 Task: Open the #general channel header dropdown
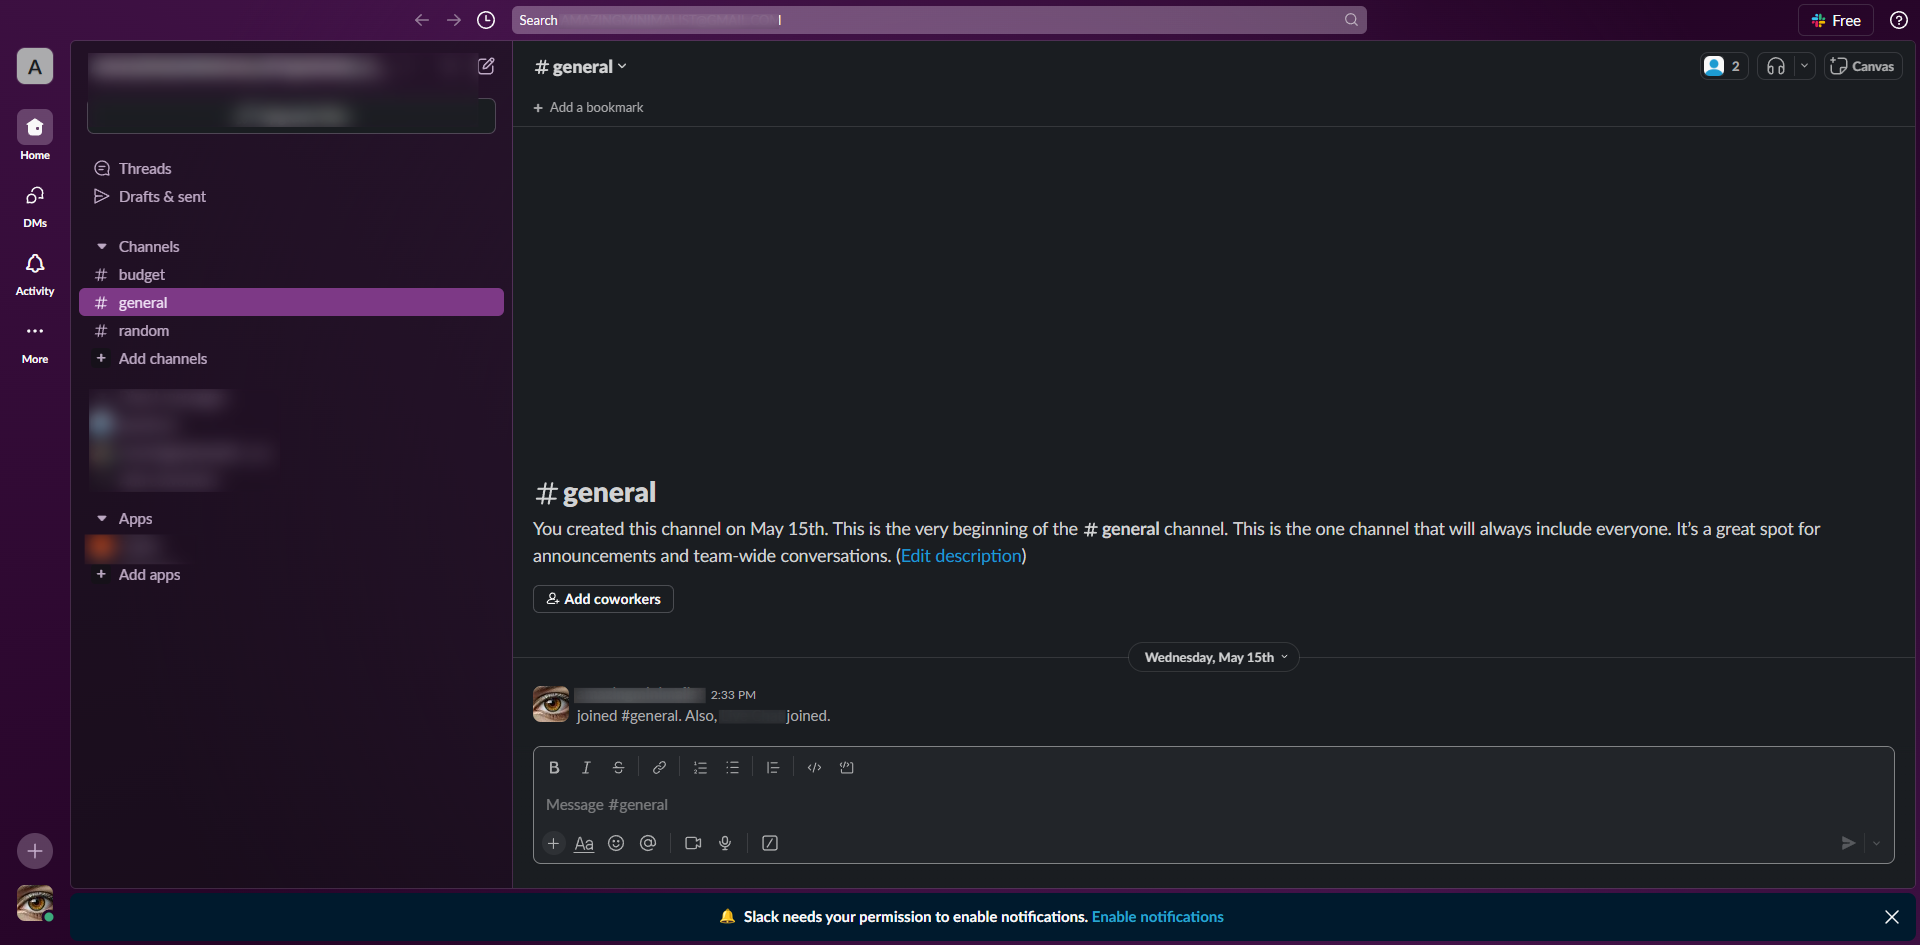[581, 67]
